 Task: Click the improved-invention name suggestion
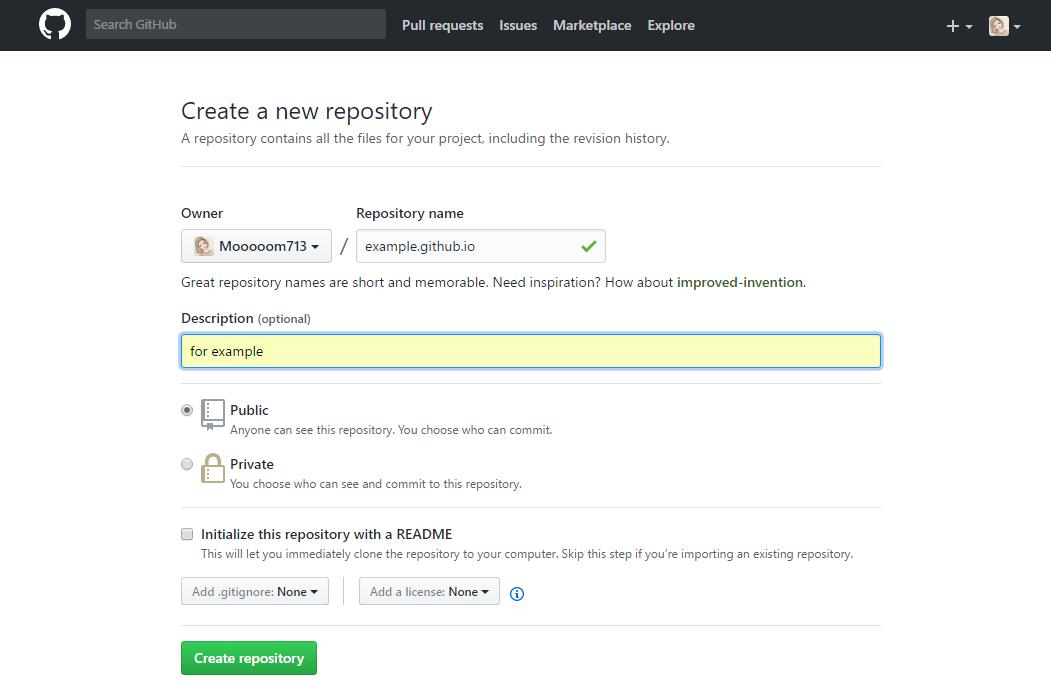pos(739,282)
